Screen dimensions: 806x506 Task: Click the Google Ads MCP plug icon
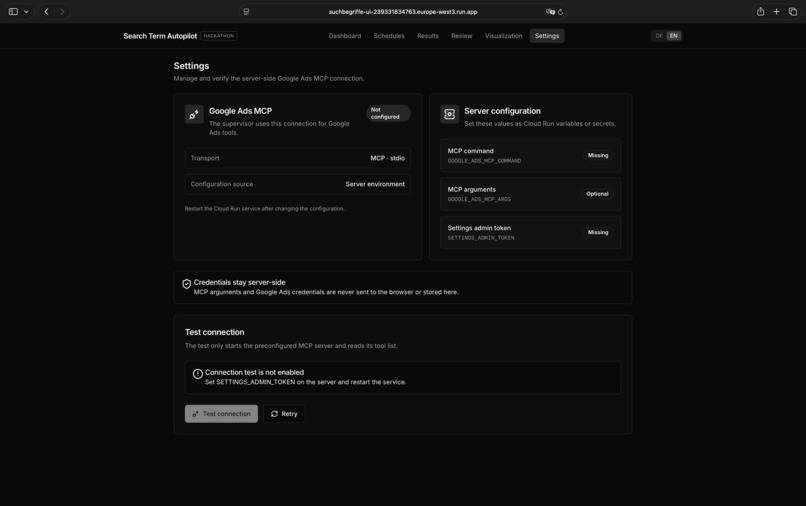[194, 114]
